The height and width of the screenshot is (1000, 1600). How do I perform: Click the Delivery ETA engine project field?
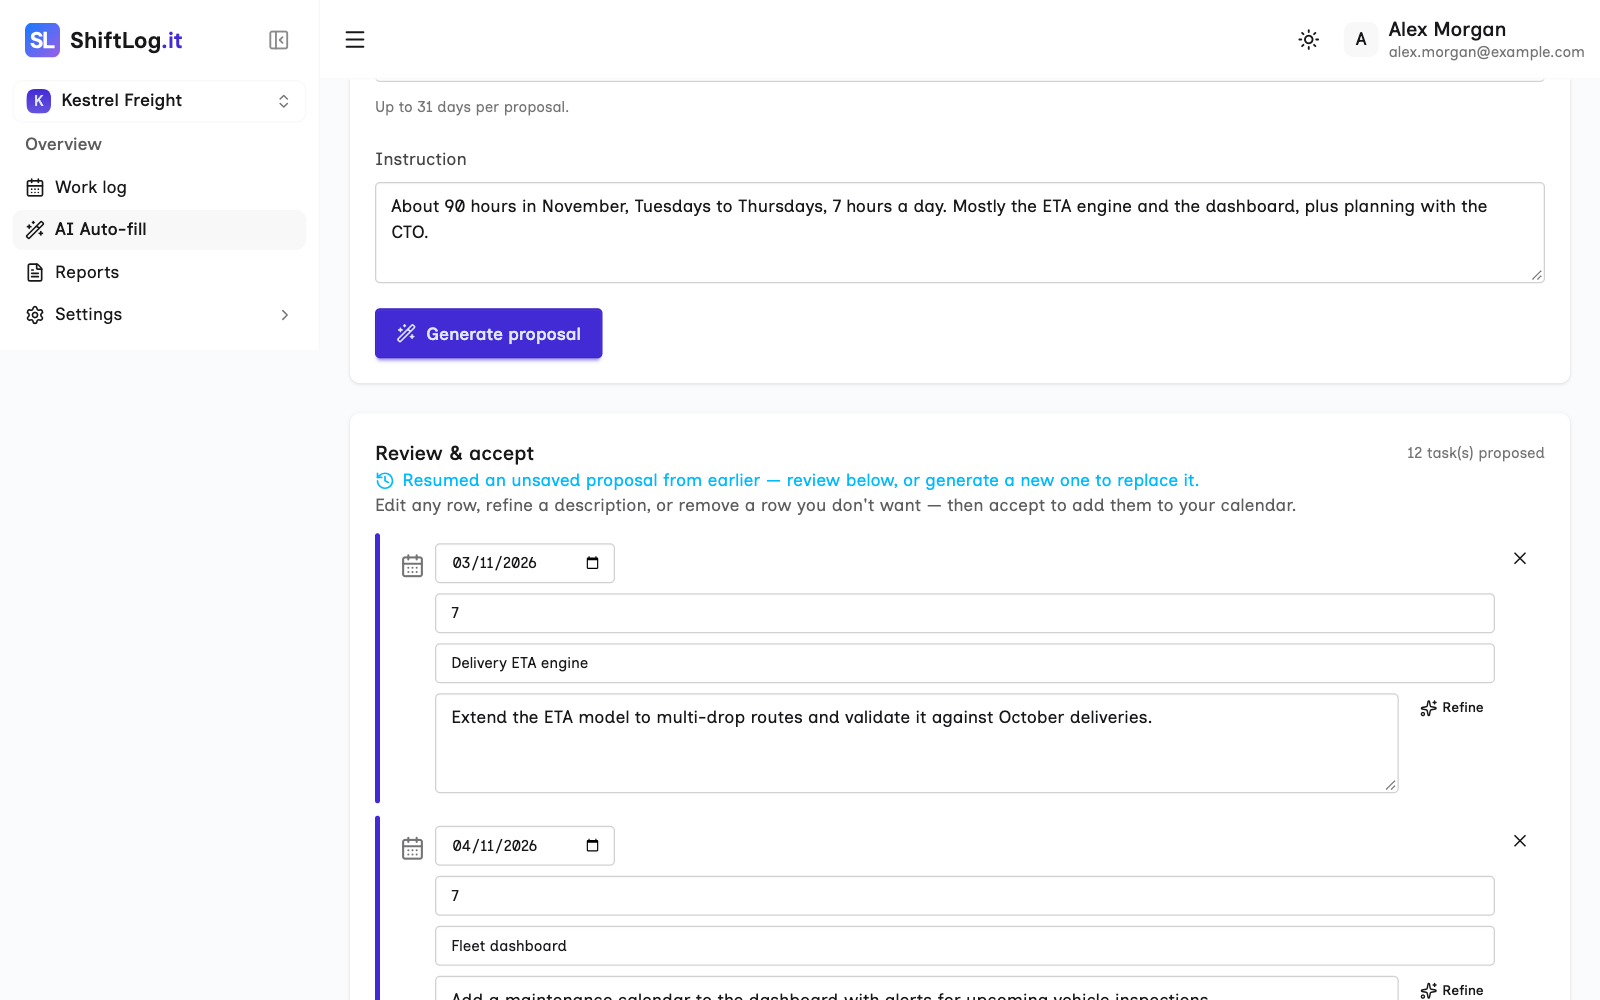964,663
